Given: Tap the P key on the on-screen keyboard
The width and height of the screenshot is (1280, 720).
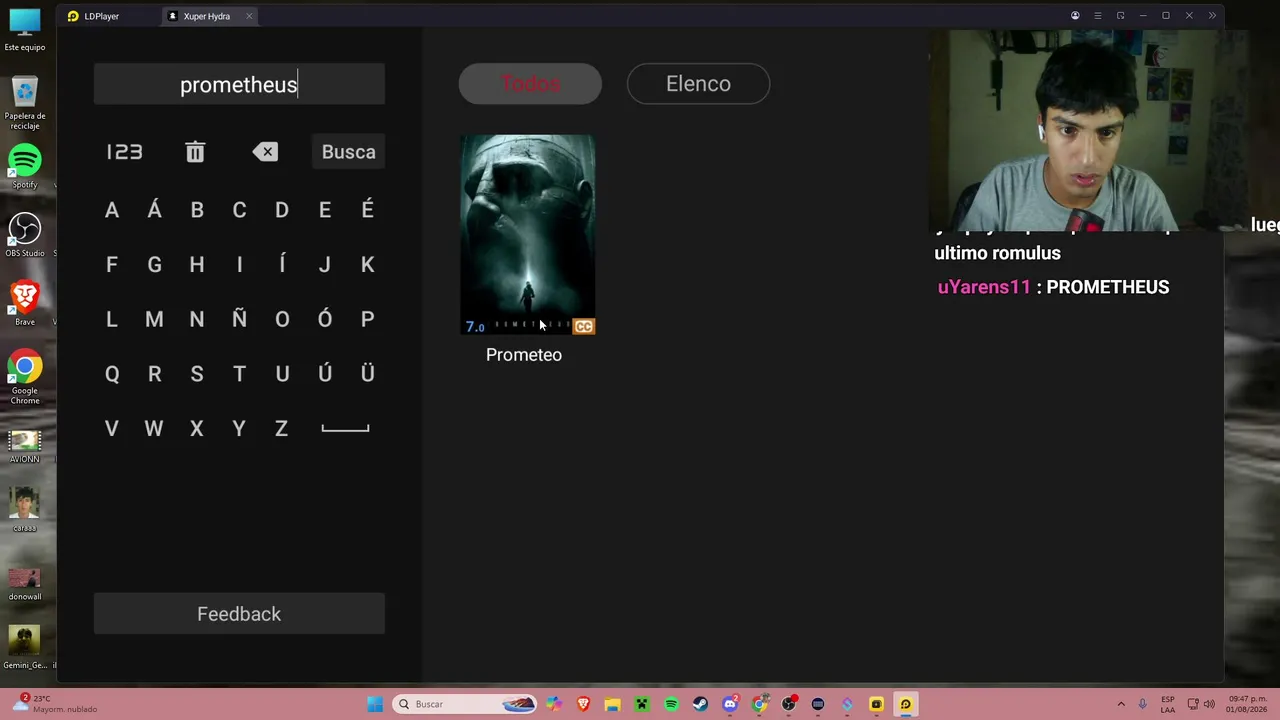Looking at the screenshot, I should pyautogui.click(x=368, y=319).
